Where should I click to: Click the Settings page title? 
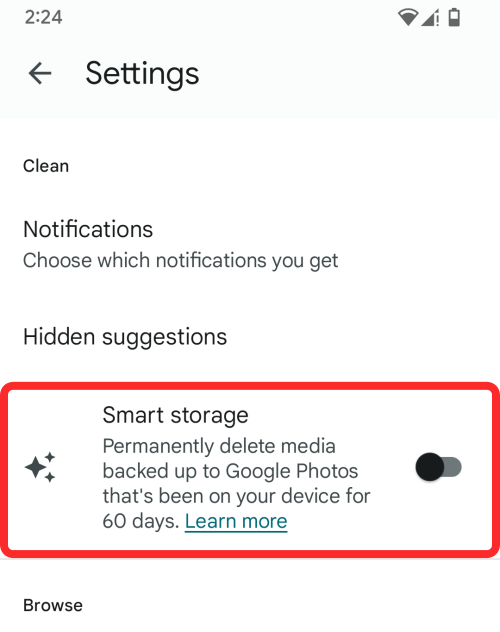142,74
